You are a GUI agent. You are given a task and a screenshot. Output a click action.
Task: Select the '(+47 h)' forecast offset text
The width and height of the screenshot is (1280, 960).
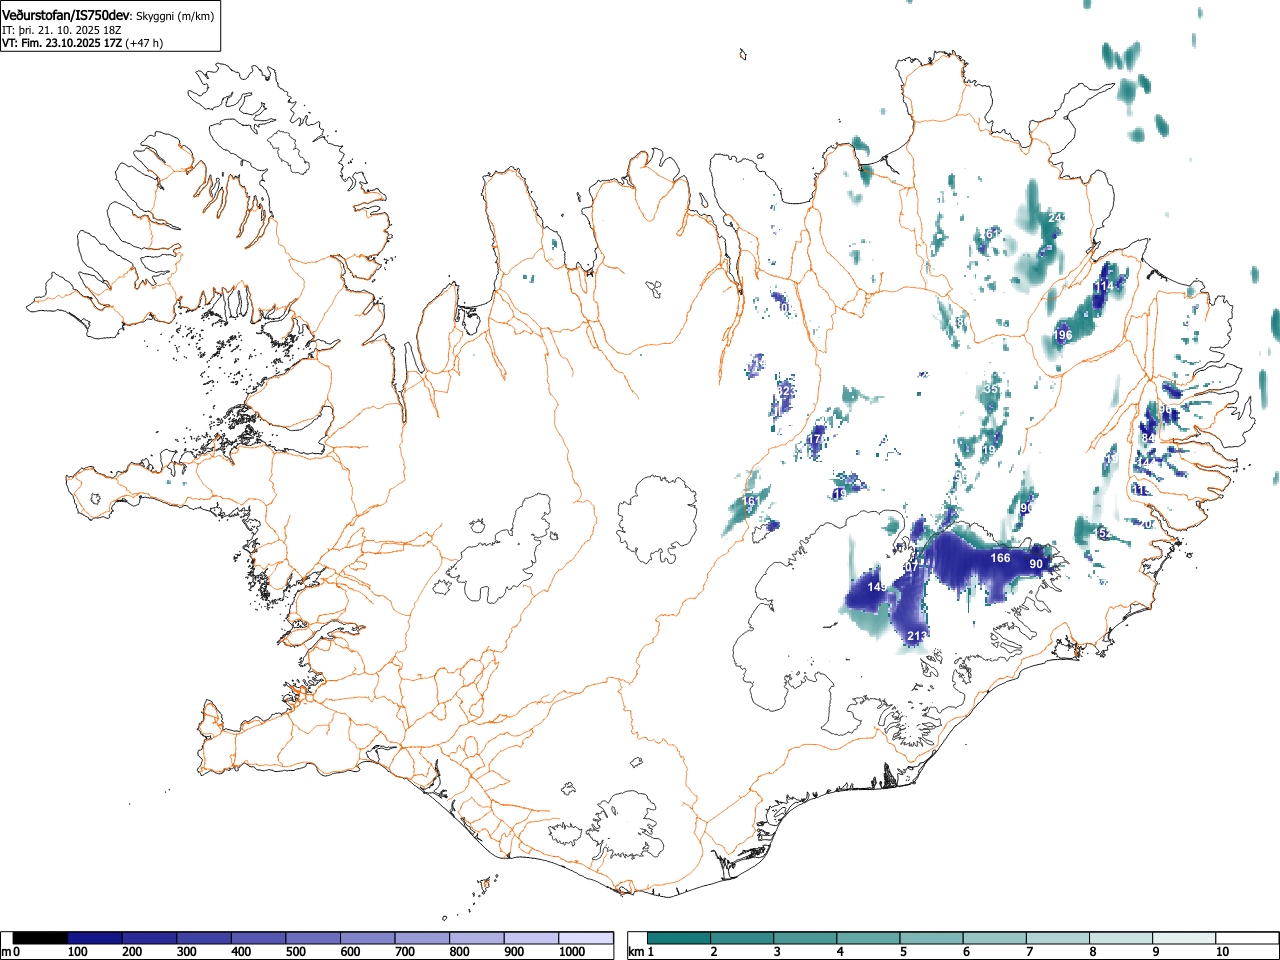144,43
